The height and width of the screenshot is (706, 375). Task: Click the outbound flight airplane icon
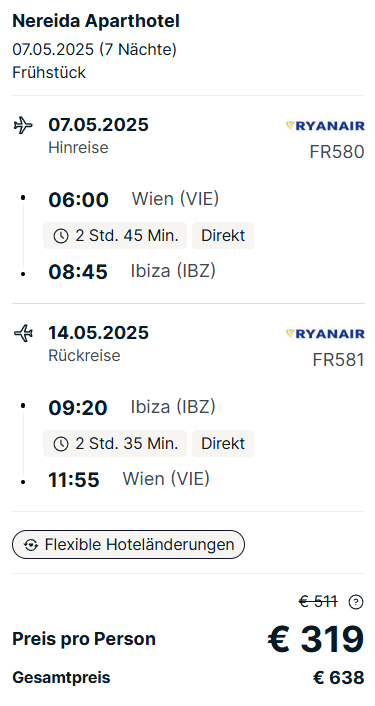click(23, 125)
